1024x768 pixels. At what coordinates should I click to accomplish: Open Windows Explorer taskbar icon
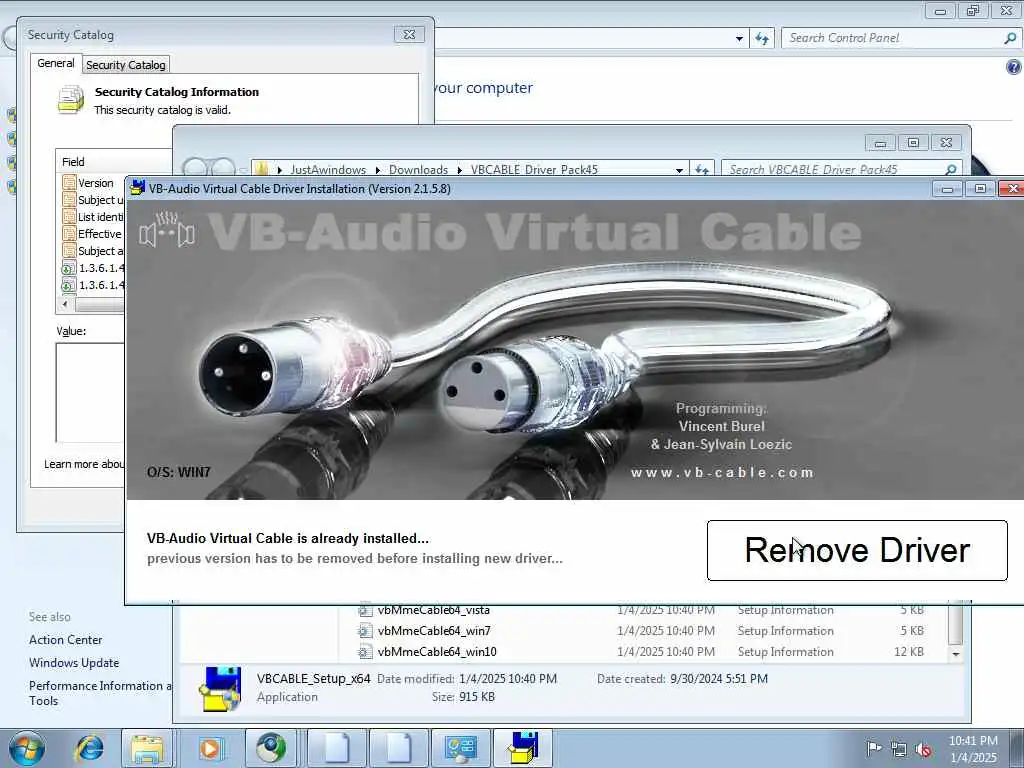[x=148, y=748]
